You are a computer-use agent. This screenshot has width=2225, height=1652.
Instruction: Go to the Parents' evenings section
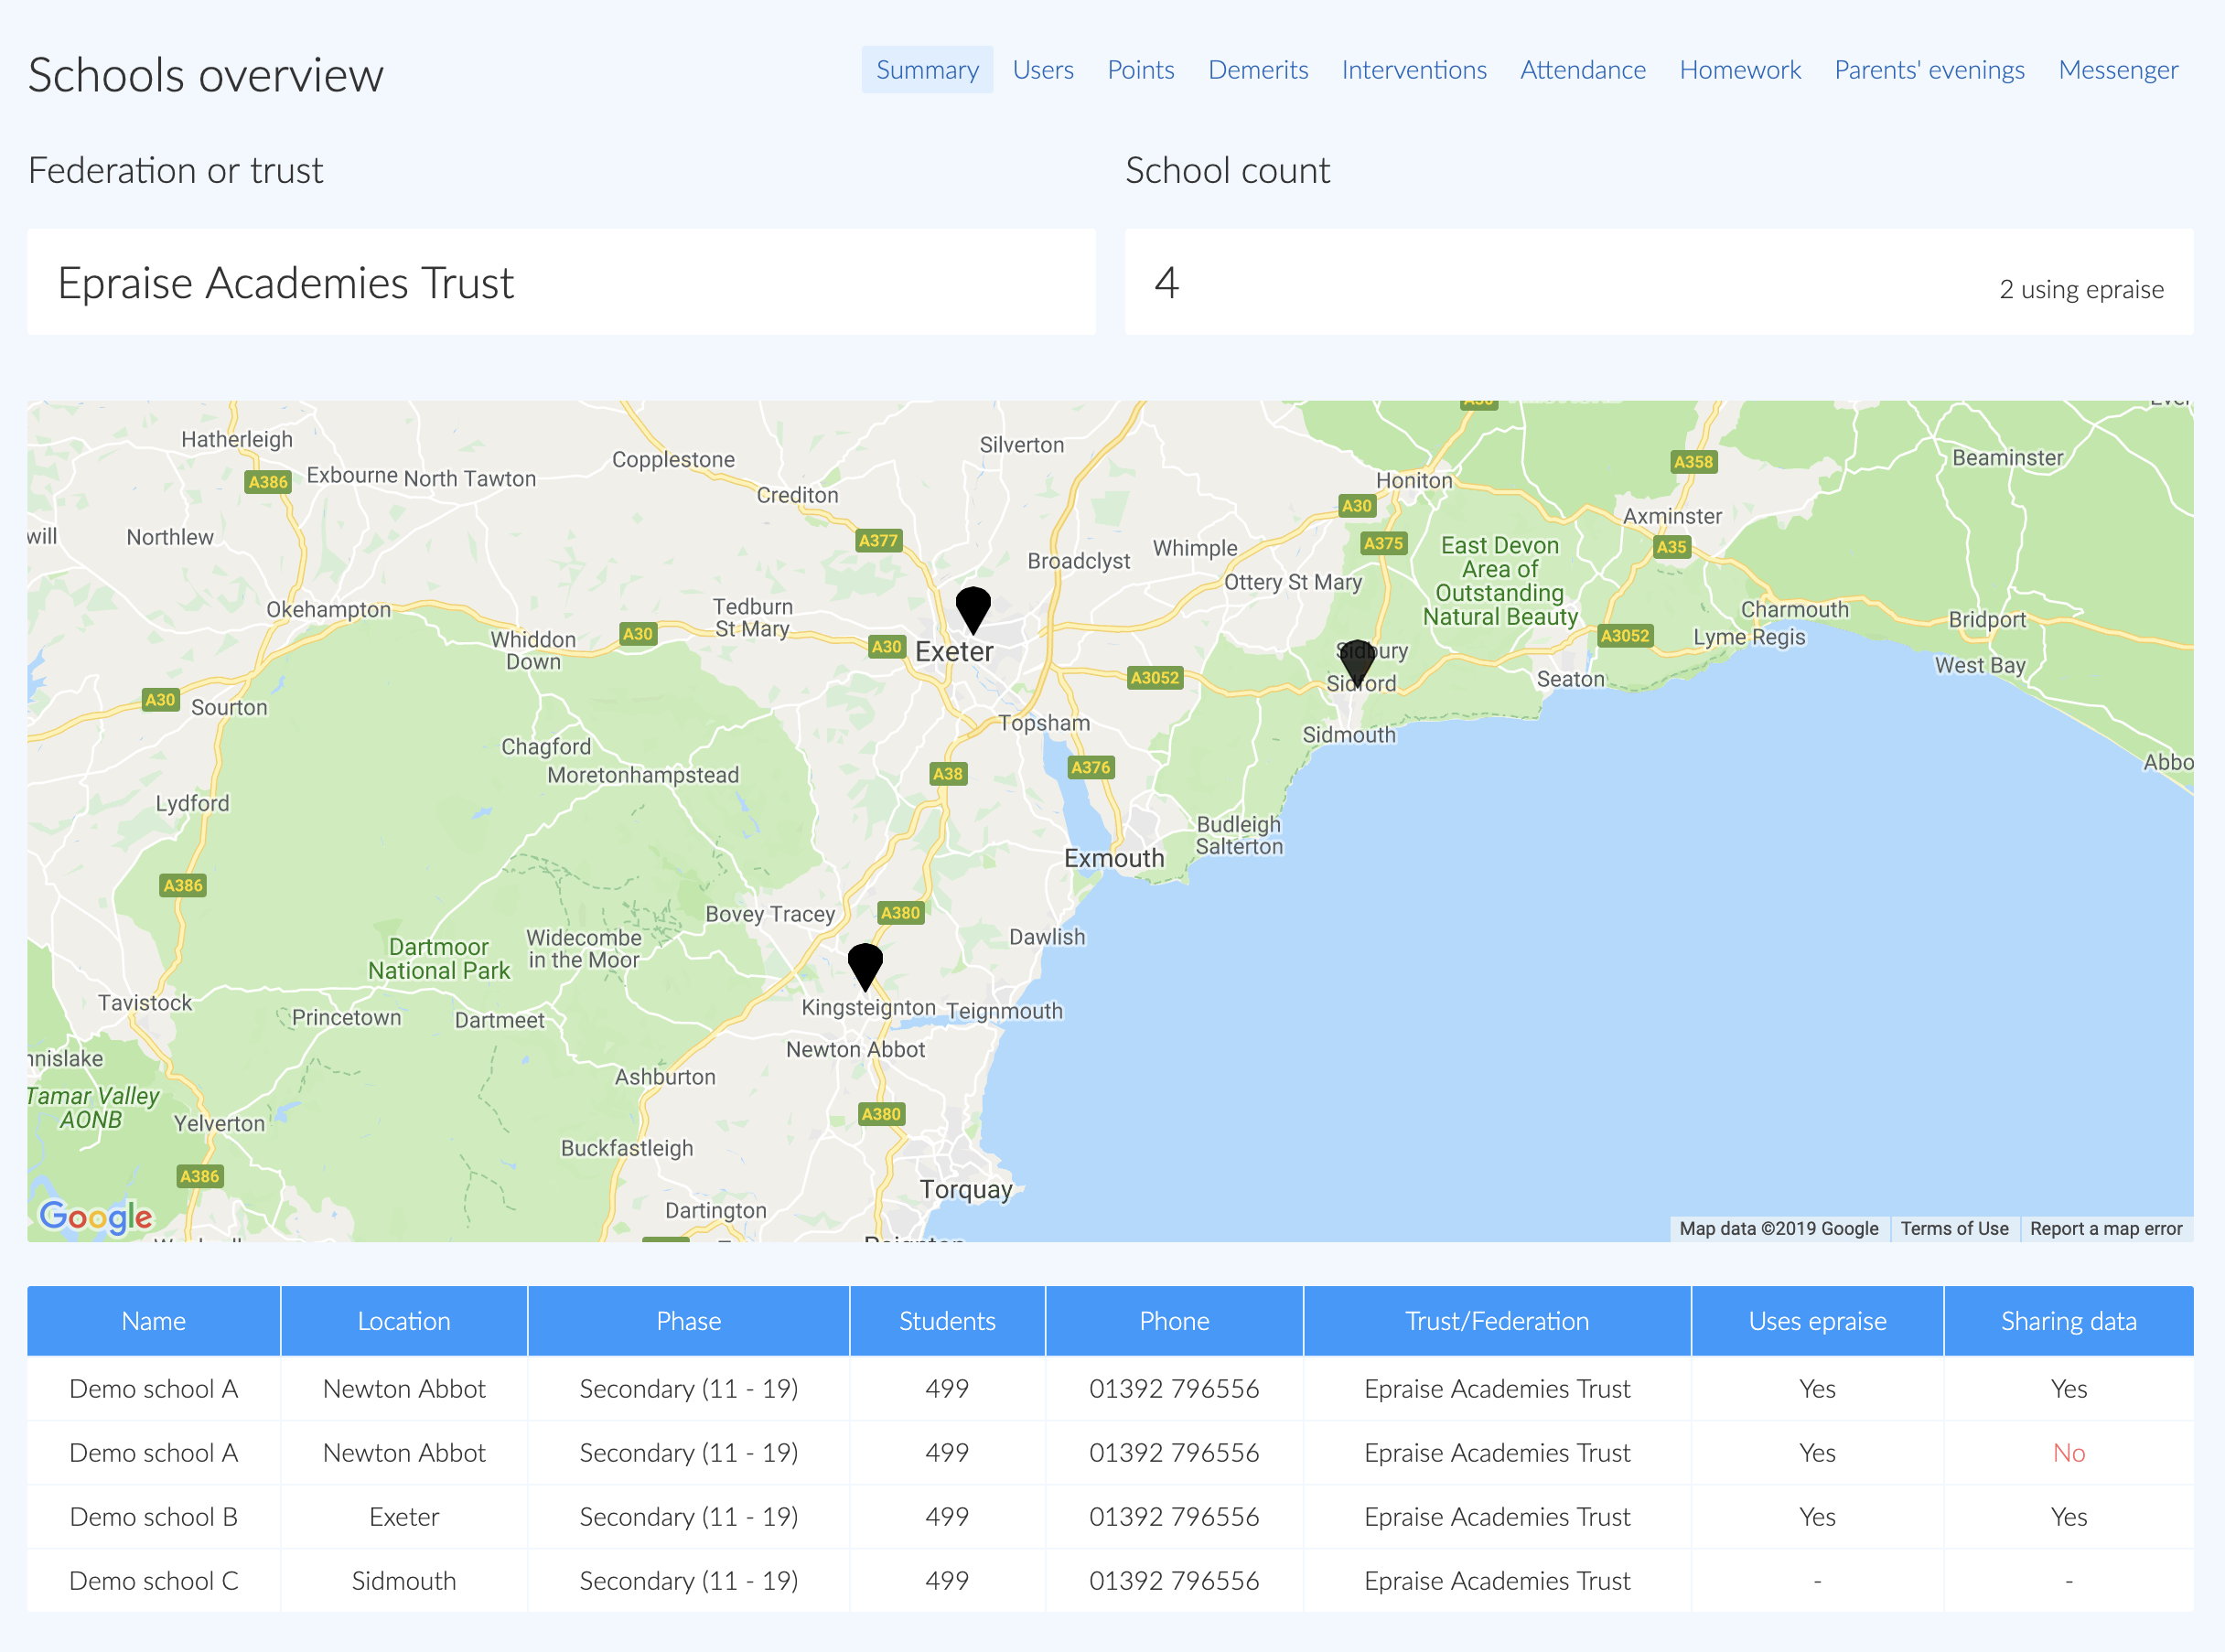click(1929, 70)
